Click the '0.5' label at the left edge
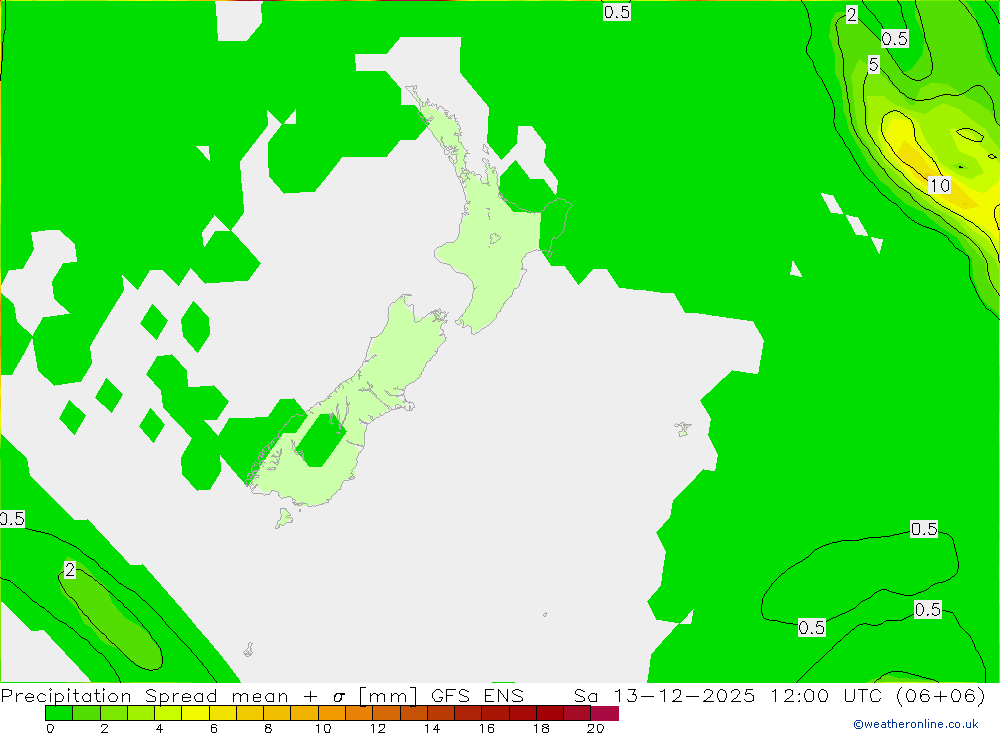Viewport: 1000px width, 733px height. pos(12,519)
